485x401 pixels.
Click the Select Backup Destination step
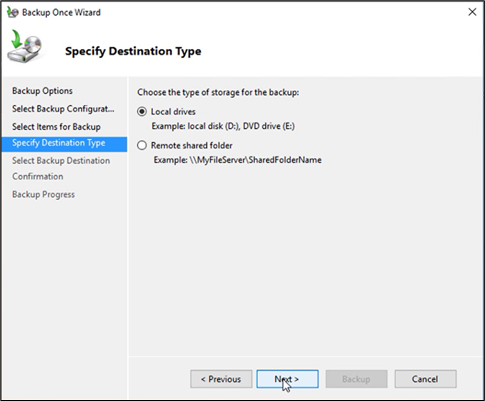tap(61, 161)
